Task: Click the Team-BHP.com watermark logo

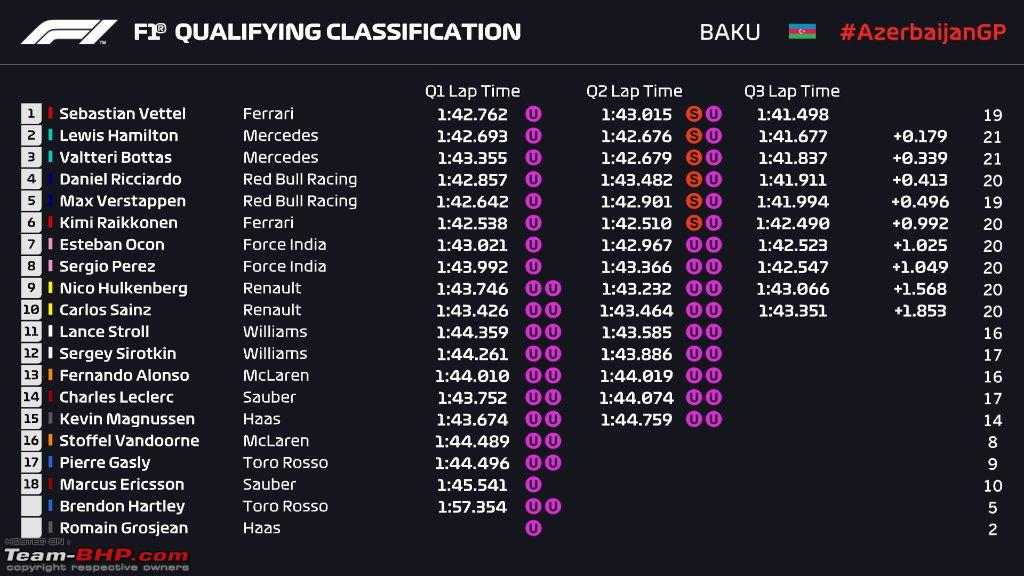Action: coord(97,556)
